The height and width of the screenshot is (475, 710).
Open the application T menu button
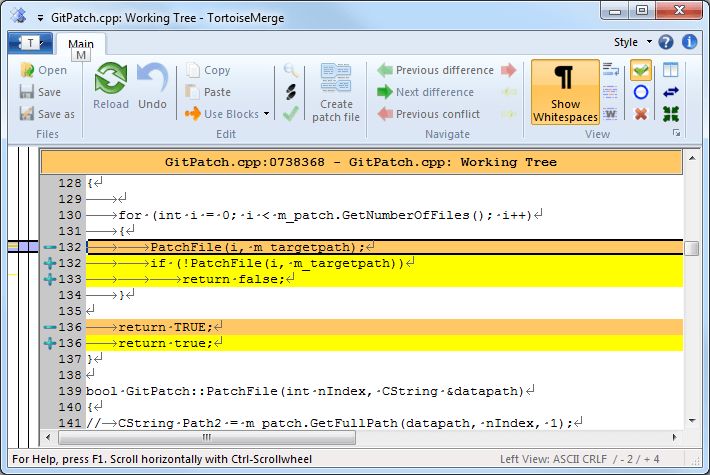30,43
